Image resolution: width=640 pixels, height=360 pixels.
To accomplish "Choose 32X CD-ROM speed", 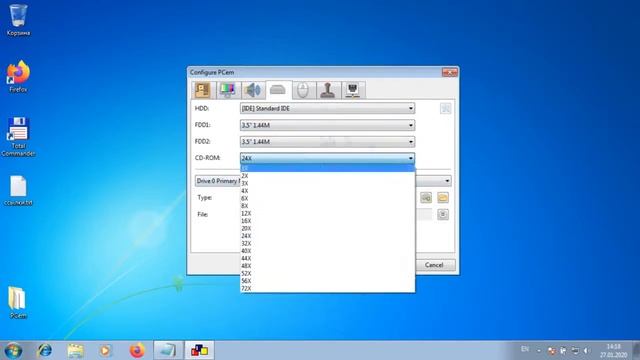I will pyautogui.click(x=327, y=243).
